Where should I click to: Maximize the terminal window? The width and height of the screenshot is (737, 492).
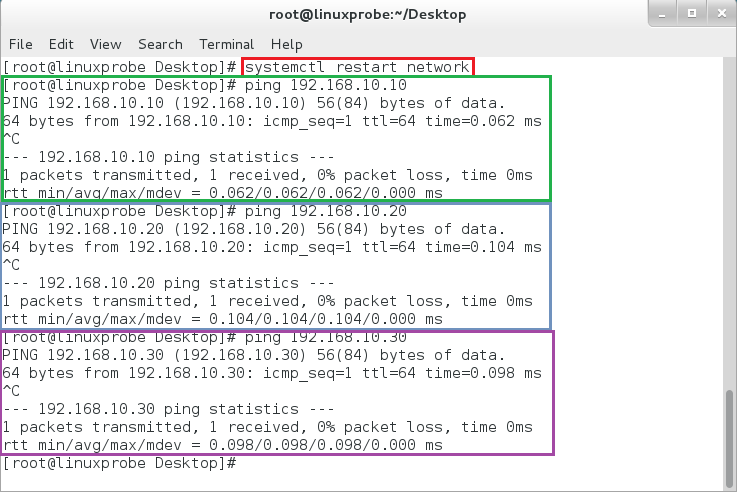[x=690, y=15]
